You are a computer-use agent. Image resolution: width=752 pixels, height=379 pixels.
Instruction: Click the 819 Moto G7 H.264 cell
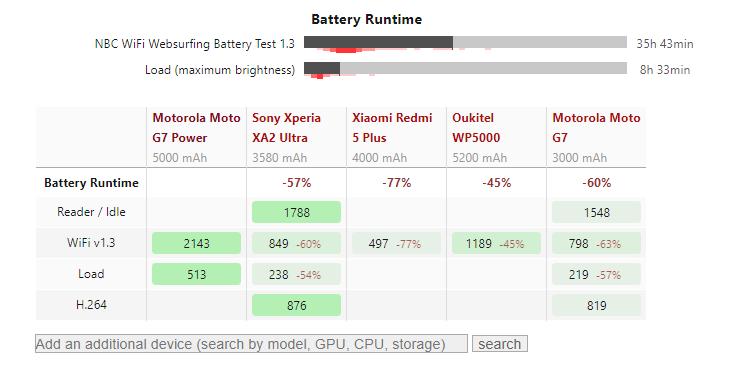pyautogui.click(x=597, y=305)
